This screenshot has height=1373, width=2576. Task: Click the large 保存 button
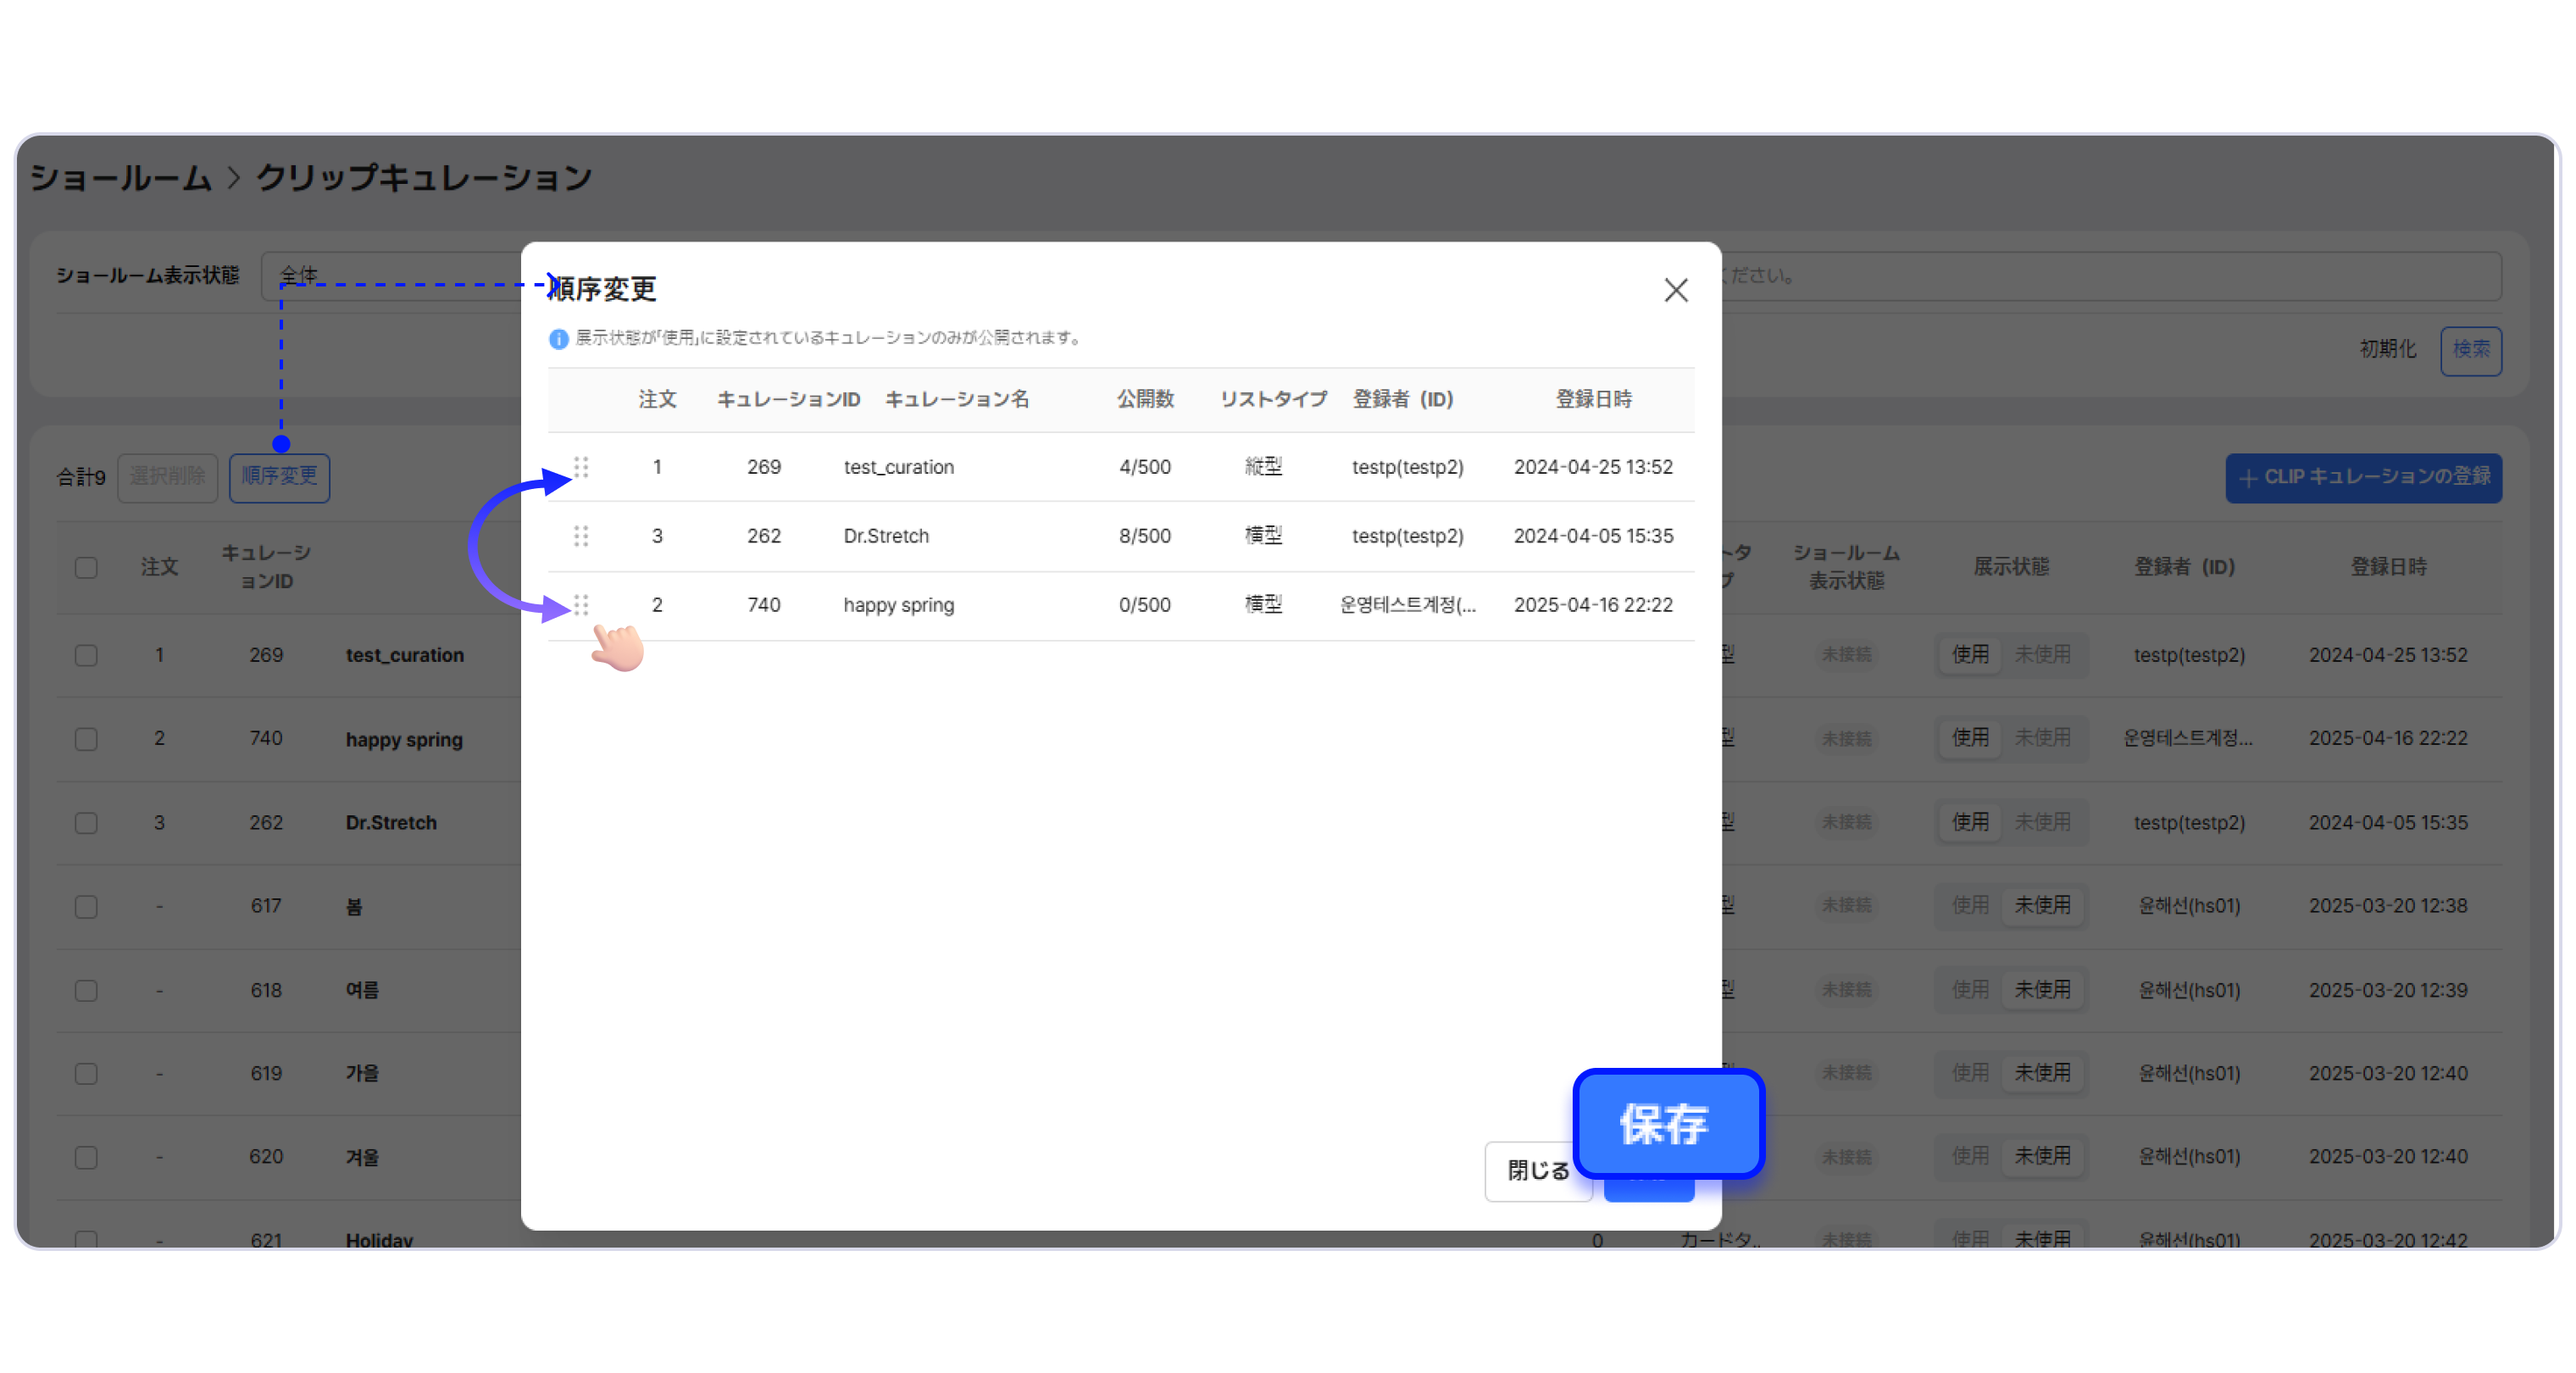pos(1667,1124)
